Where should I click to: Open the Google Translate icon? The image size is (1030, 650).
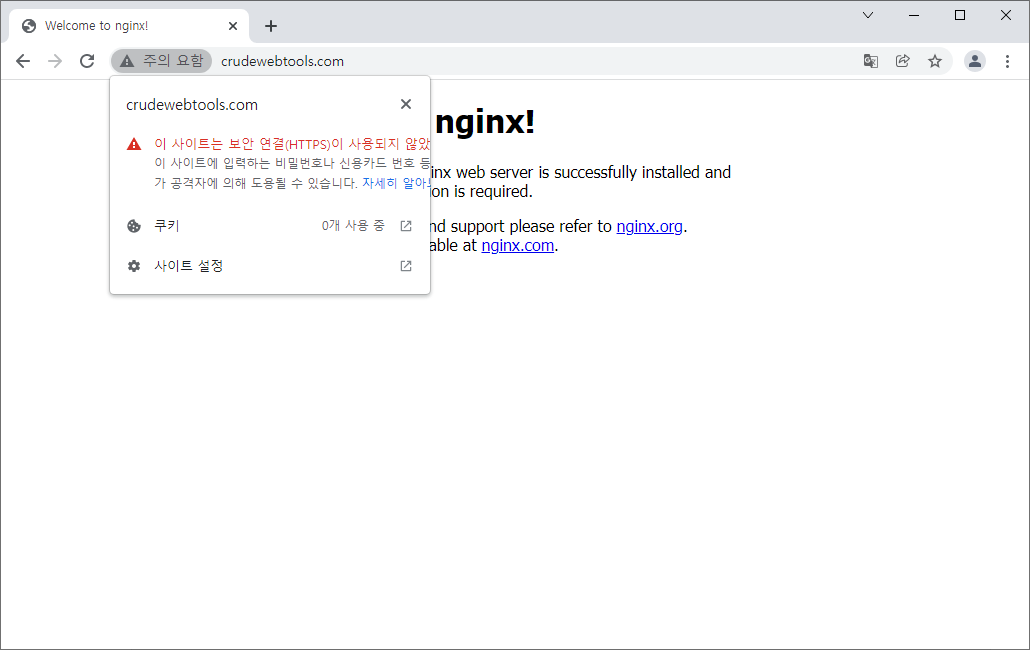click(x=870, y=61)
